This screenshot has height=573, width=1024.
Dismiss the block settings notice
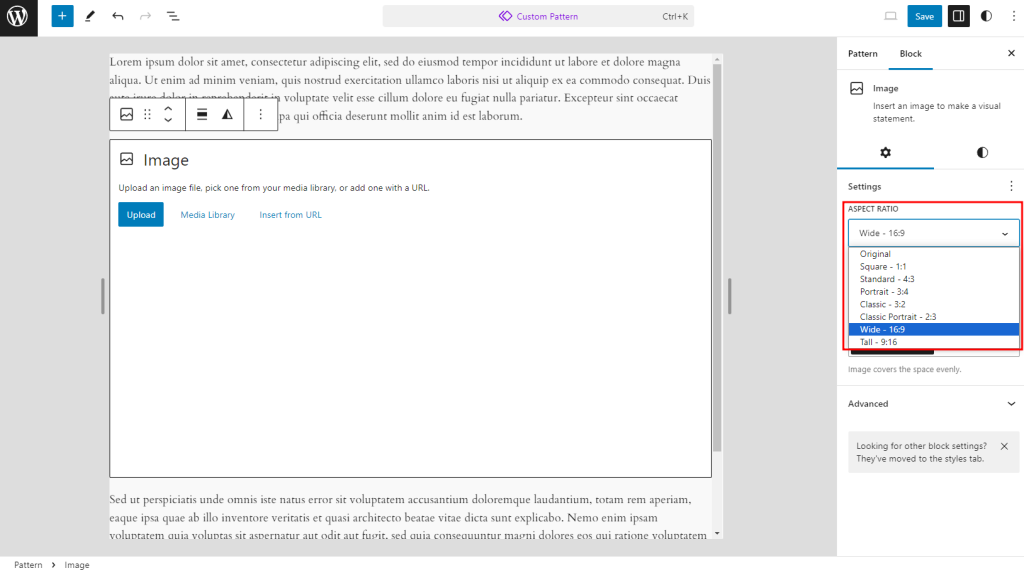pyautogui.click(x=1004, y=446)
